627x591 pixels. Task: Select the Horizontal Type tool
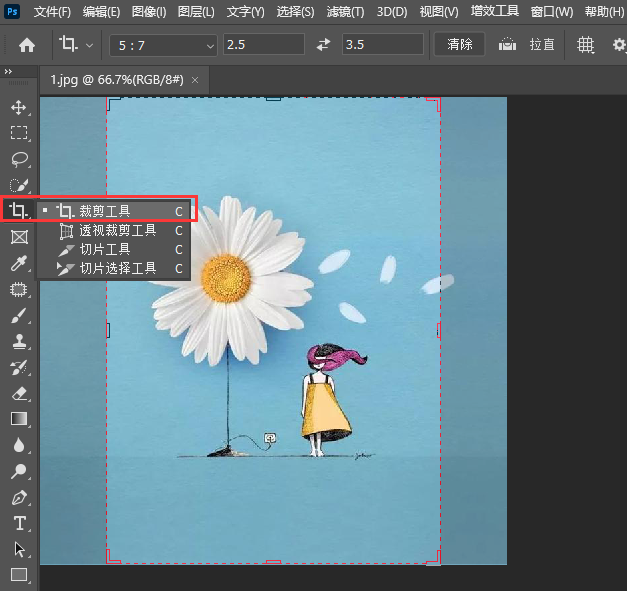19,523
